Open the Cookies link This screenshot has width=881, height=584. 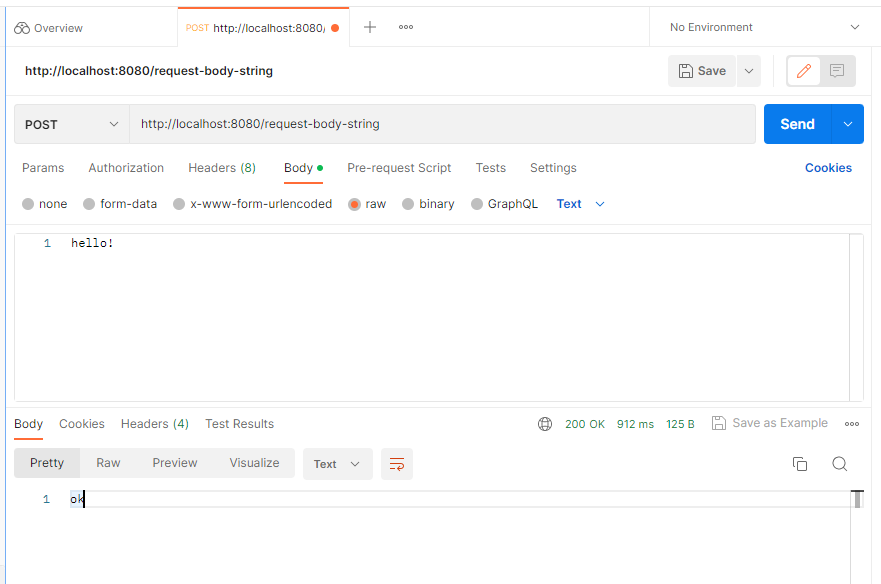(x=828, y=167)
